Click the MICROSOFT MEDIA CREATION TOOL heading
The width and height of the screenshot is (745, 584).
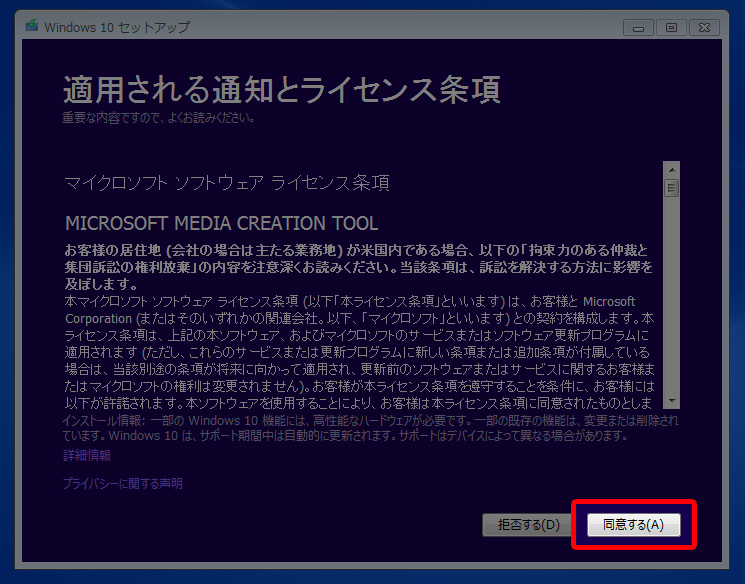pyautogui.click(x=221, y=222)
